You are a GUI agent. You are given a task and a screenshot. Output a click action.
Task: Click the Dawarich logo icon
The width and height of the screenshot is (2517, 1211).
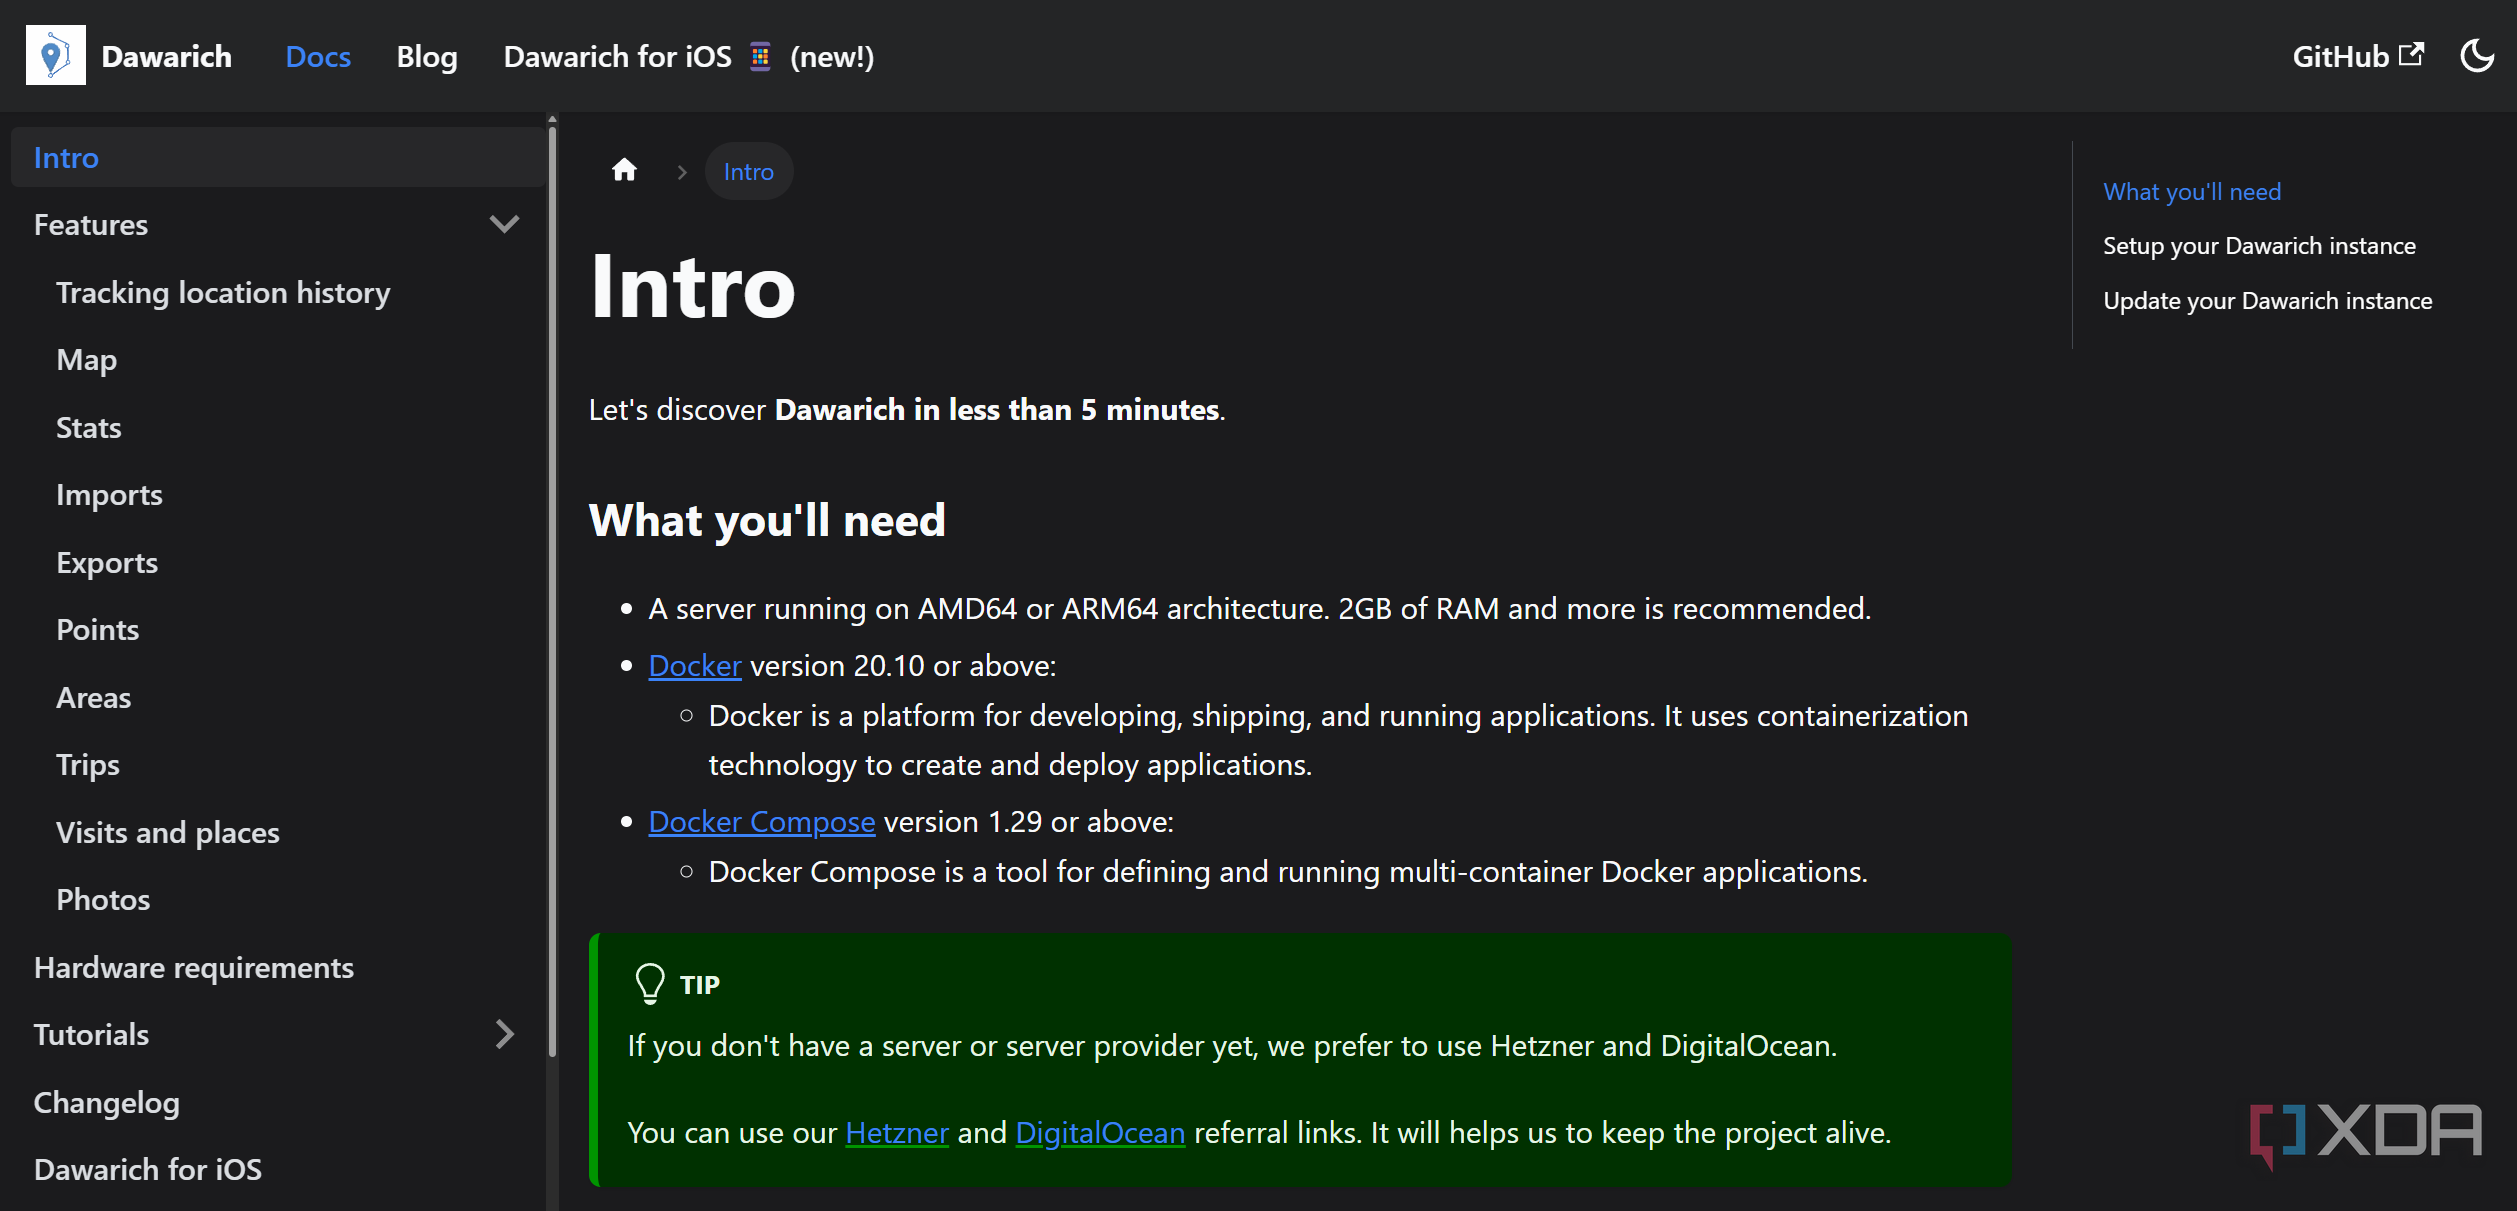coord(55,56)
